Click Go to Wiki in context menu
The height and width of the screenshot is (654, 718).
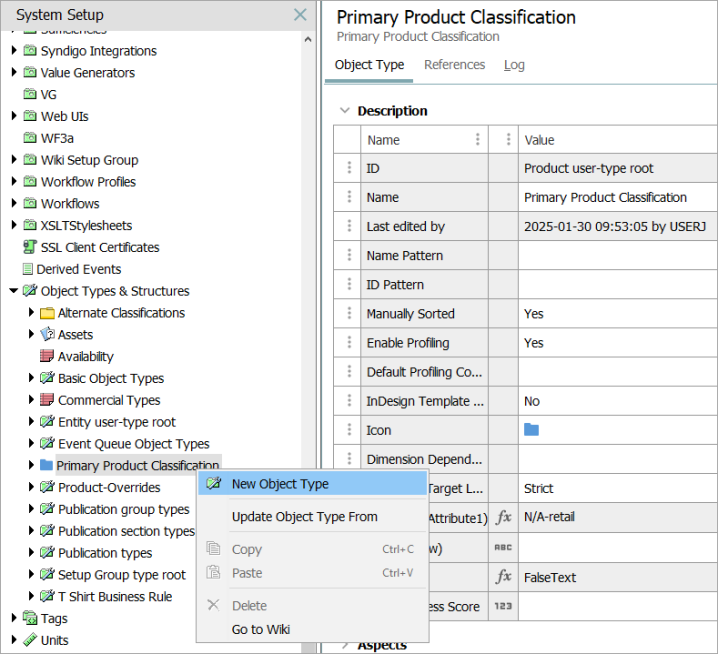click(x=260, y=629)
